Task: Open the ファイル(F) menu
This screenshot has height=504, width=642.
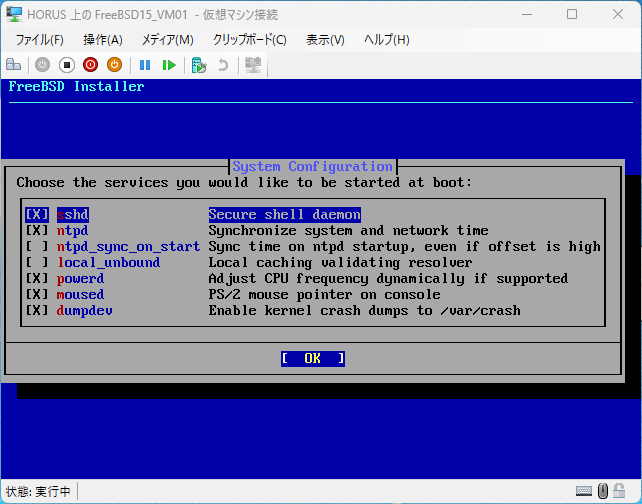Action: (x=39, y=40)
